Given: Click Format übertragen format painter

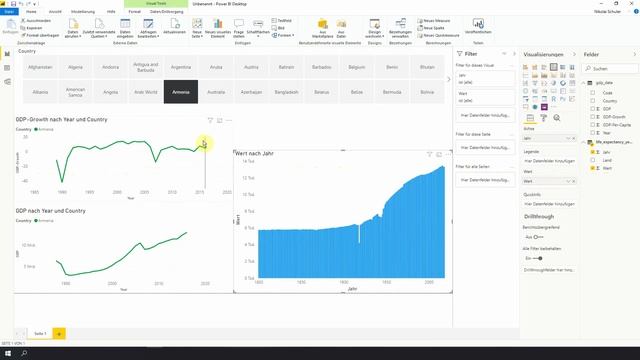Looking at the screenshot, I should [x=40, y=35].
